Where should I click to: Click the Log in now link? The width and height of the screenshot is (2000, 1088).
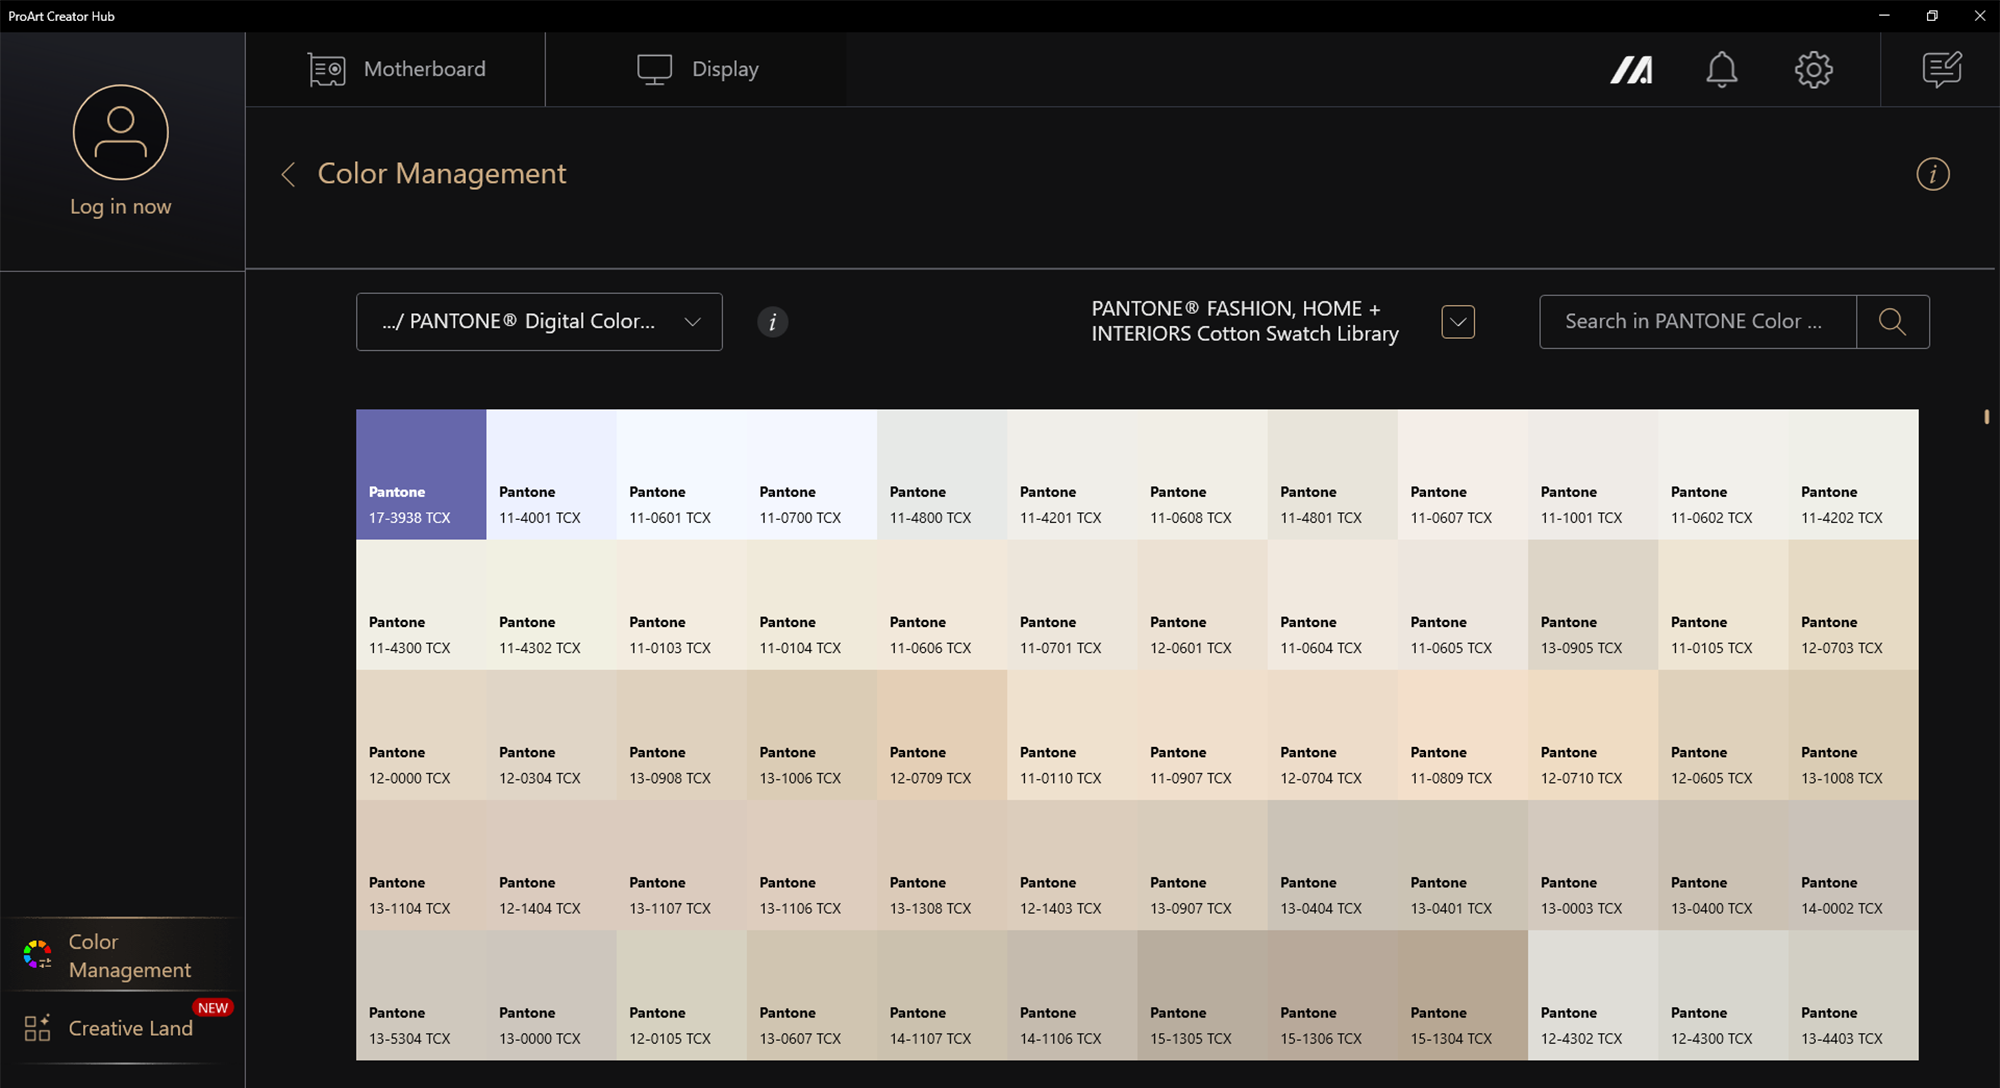point(121,207)
